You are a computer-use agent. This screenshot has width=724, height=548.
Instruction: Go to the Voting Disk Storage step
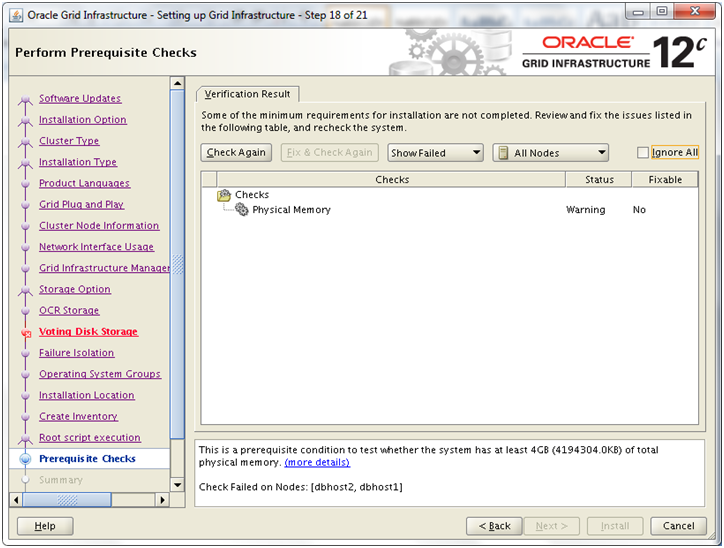click(88, 331)
